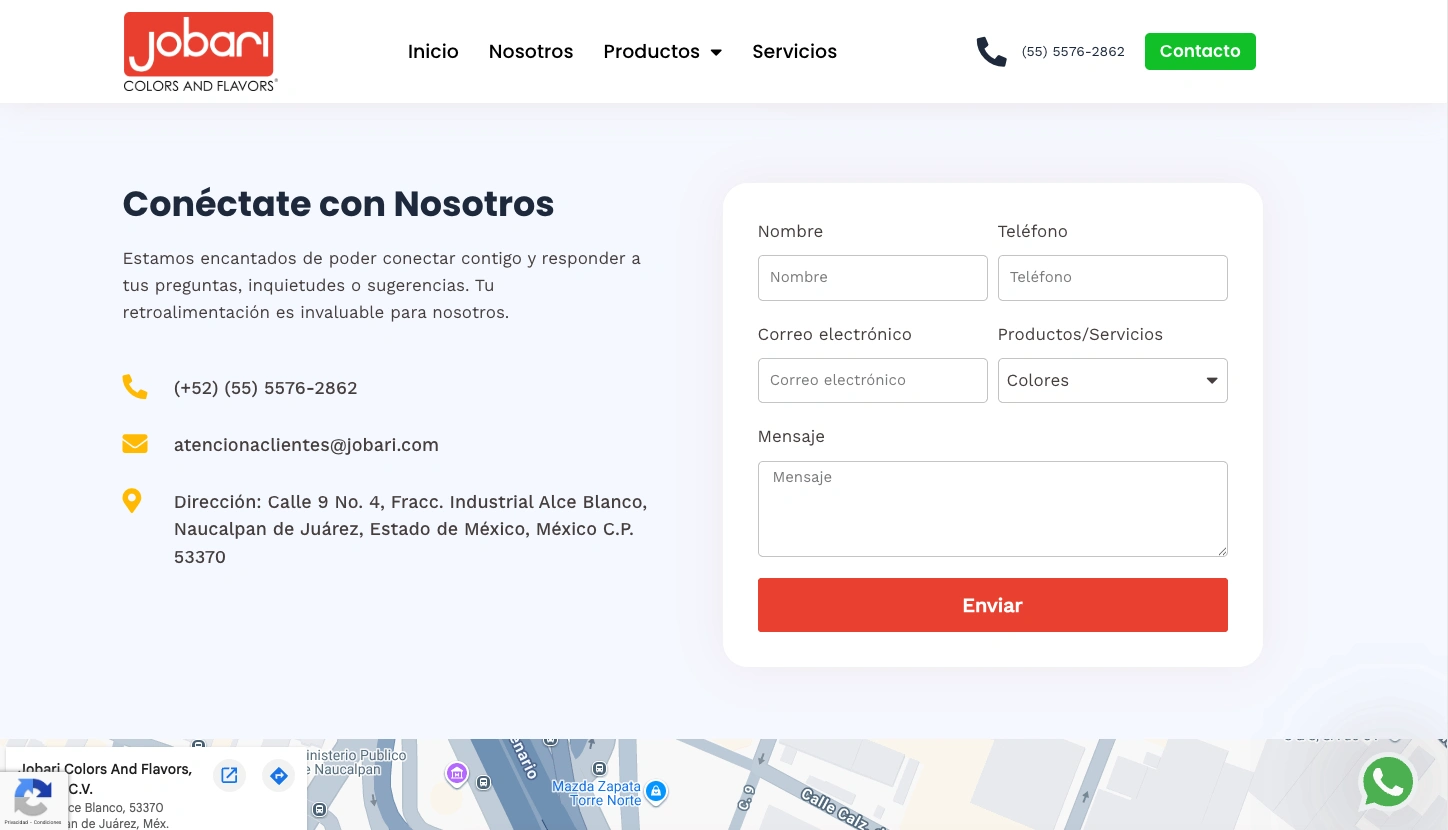Image resolution: width=1448 pixels, height=830 pixels.
Task: Click the Mazda Zapata Torre Norte label
Action: pyautogui.click(x=597, y=793)
